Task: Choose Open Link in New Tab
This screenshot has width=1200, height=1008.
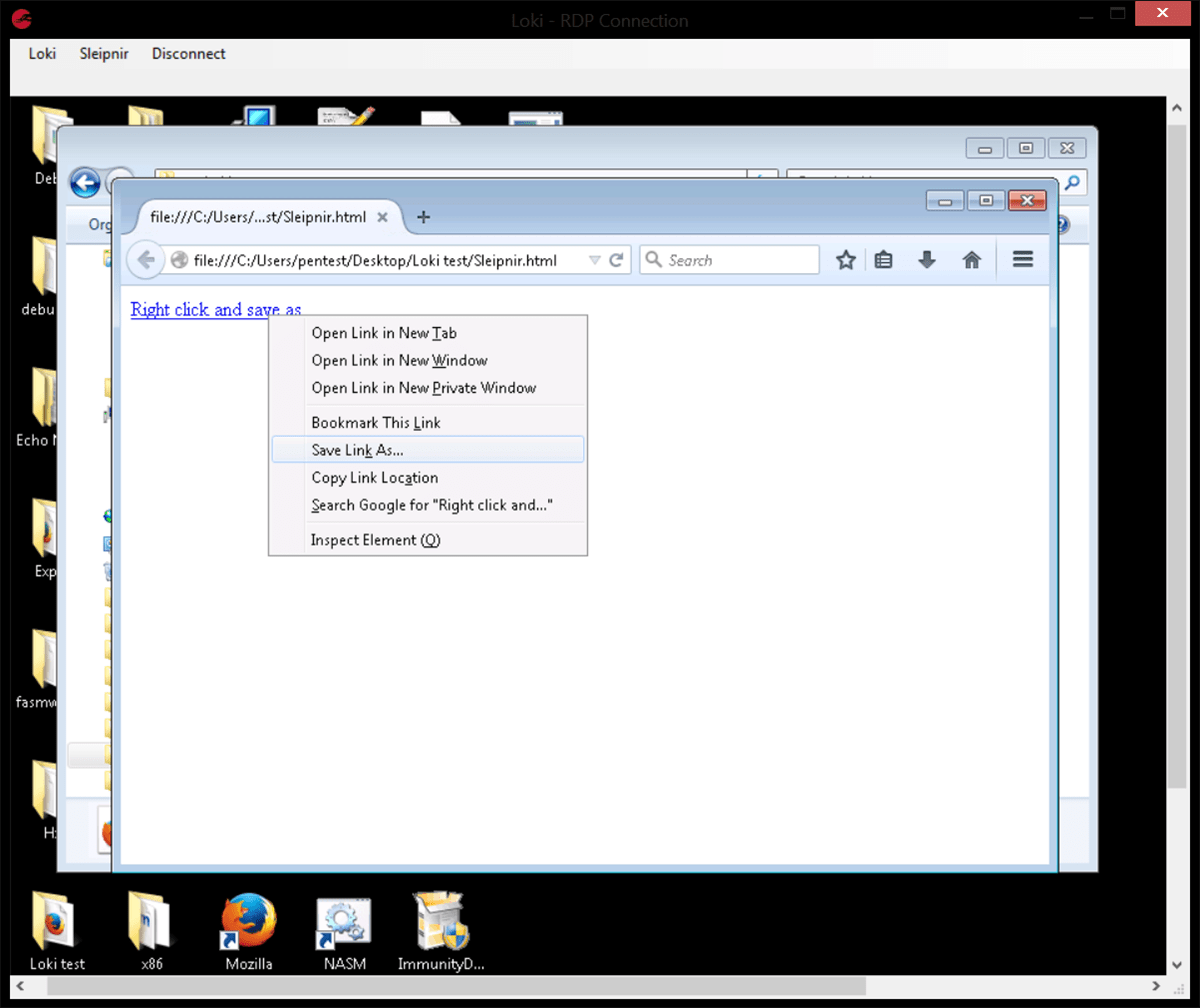Action: pyautogui.click(x=384, y=333)
